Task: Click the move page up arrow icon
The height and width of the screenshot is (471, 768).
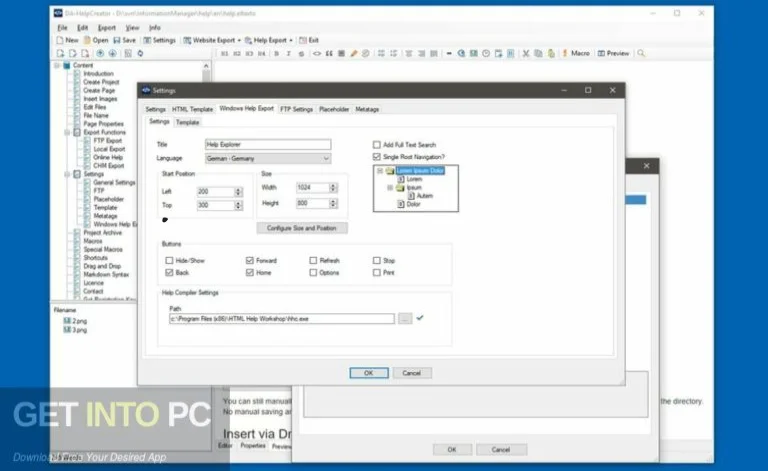Action: point(100,53)
